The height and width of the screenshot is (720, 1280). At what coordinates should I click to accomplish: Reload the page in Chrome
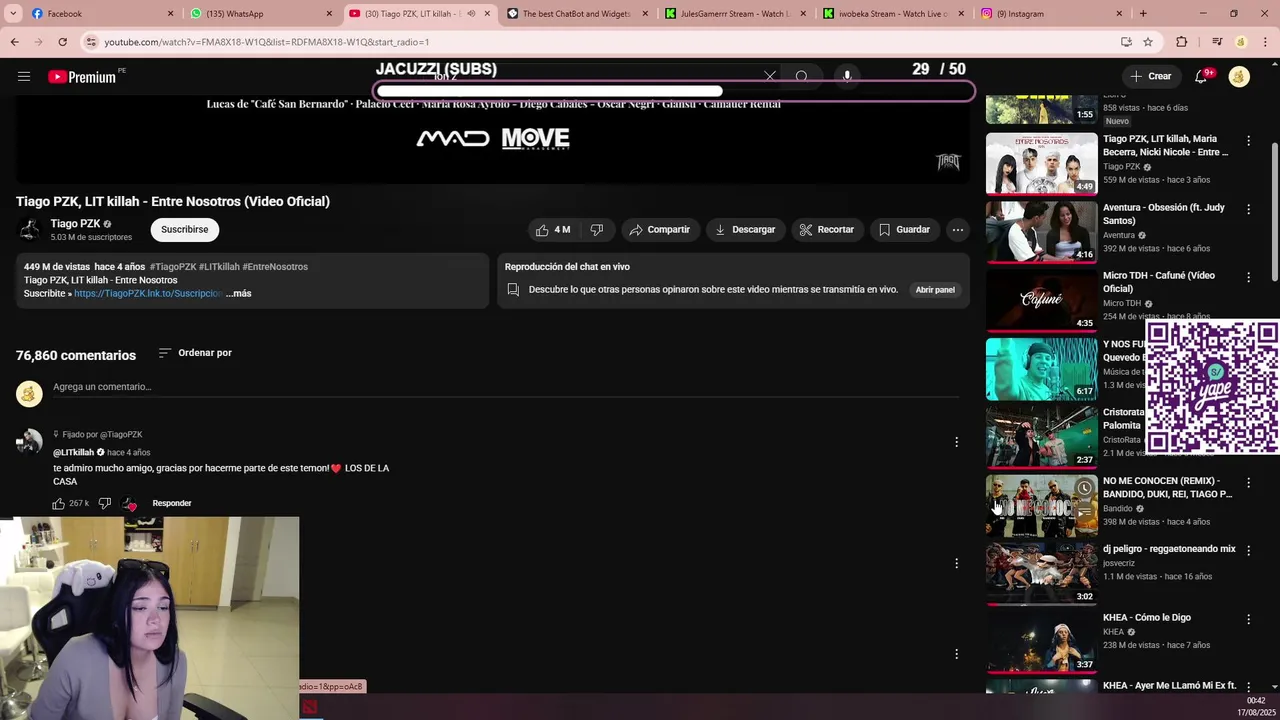click(62, 42)
